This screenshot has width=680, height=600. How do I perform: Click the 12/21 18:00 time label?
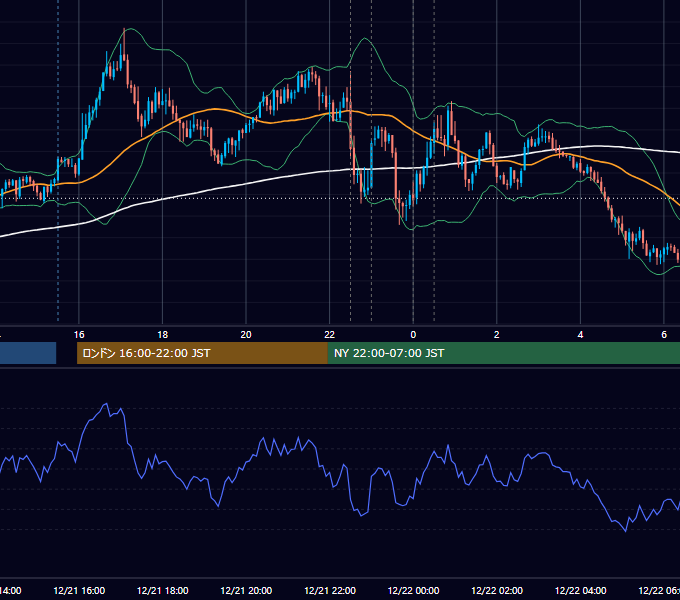[163, 590]
